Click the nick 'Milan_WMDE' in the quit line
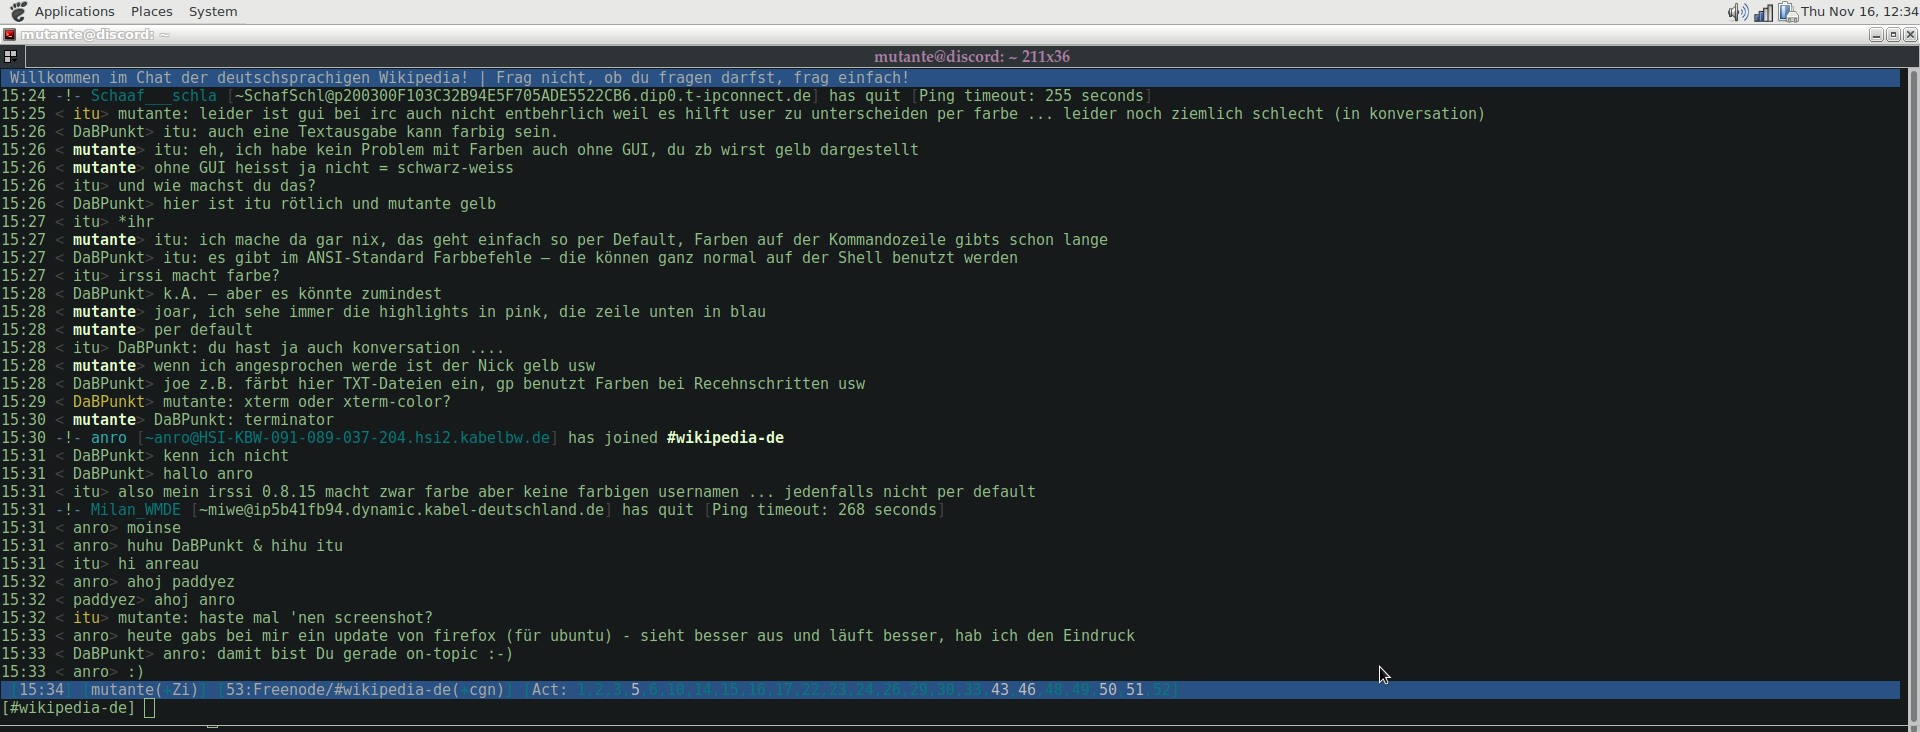Viewport: 1920px width, 732px height. click(136, 510)
